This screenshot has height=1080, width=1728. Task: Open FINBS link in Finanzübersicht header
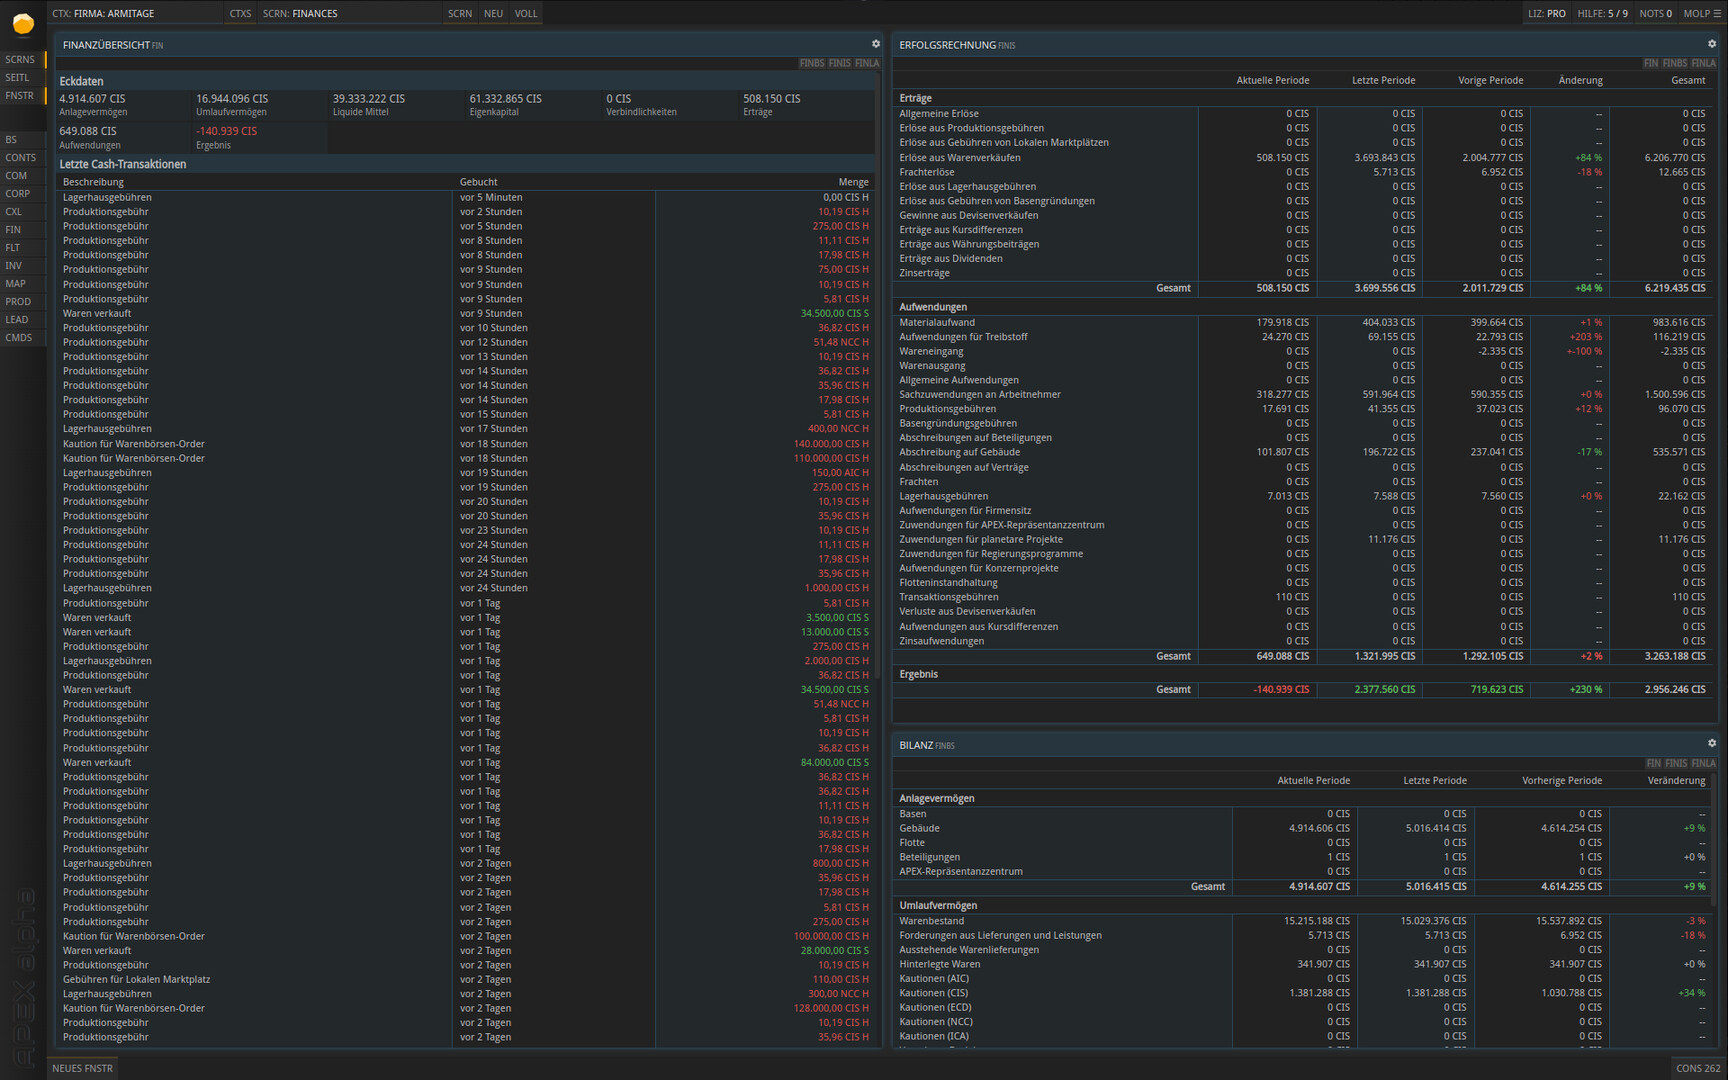coord(811,63)
